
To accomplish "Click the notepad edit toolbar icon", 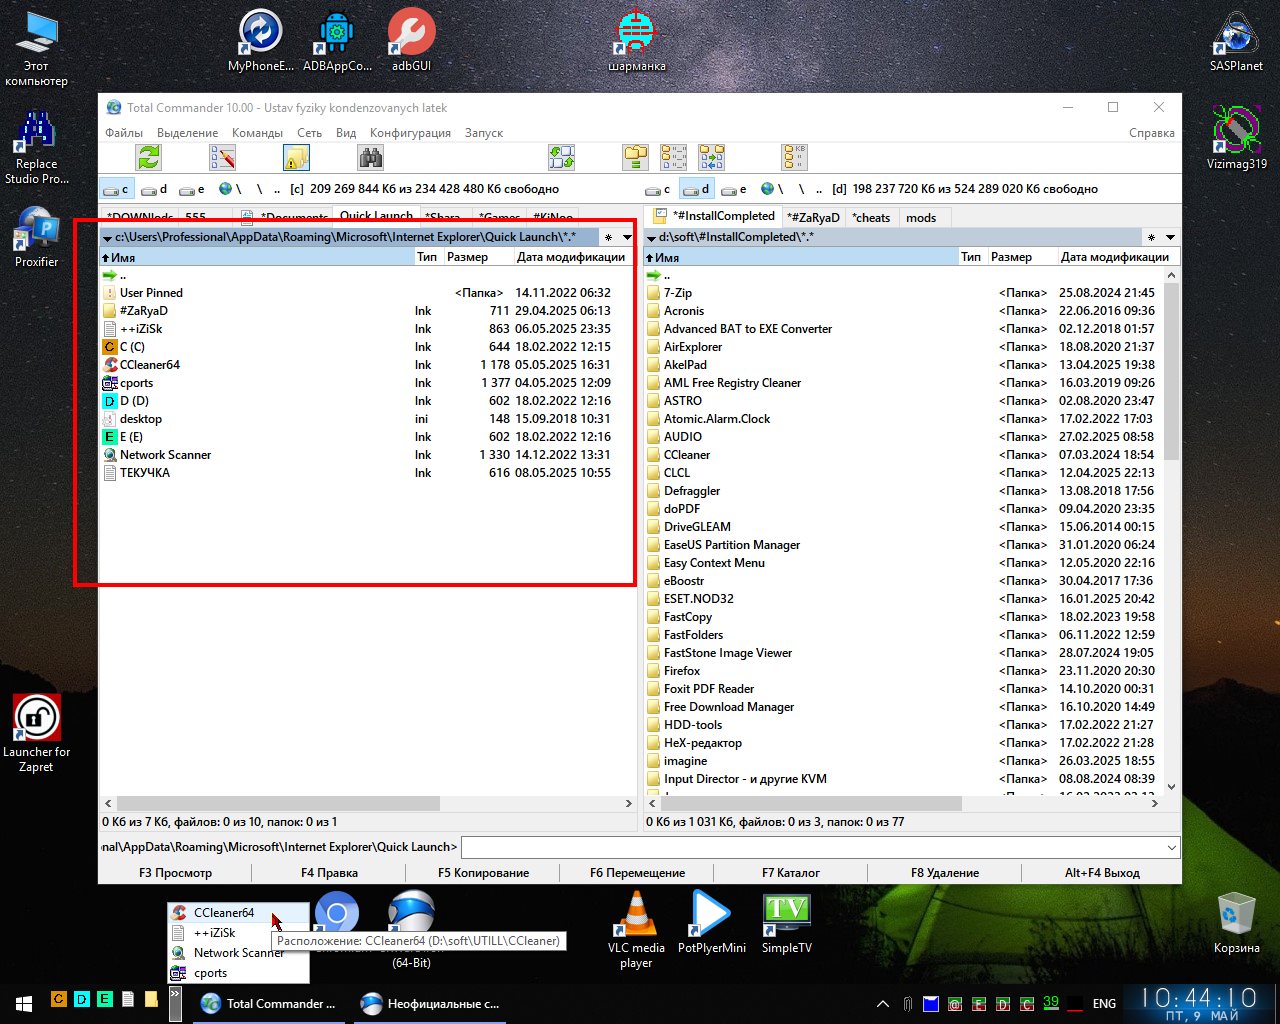I will [x=222, y=157].
